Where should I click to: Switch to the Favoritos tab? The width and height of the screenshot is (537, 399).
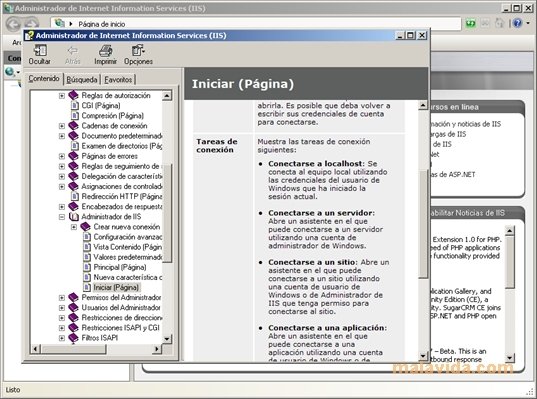(118, 80)
